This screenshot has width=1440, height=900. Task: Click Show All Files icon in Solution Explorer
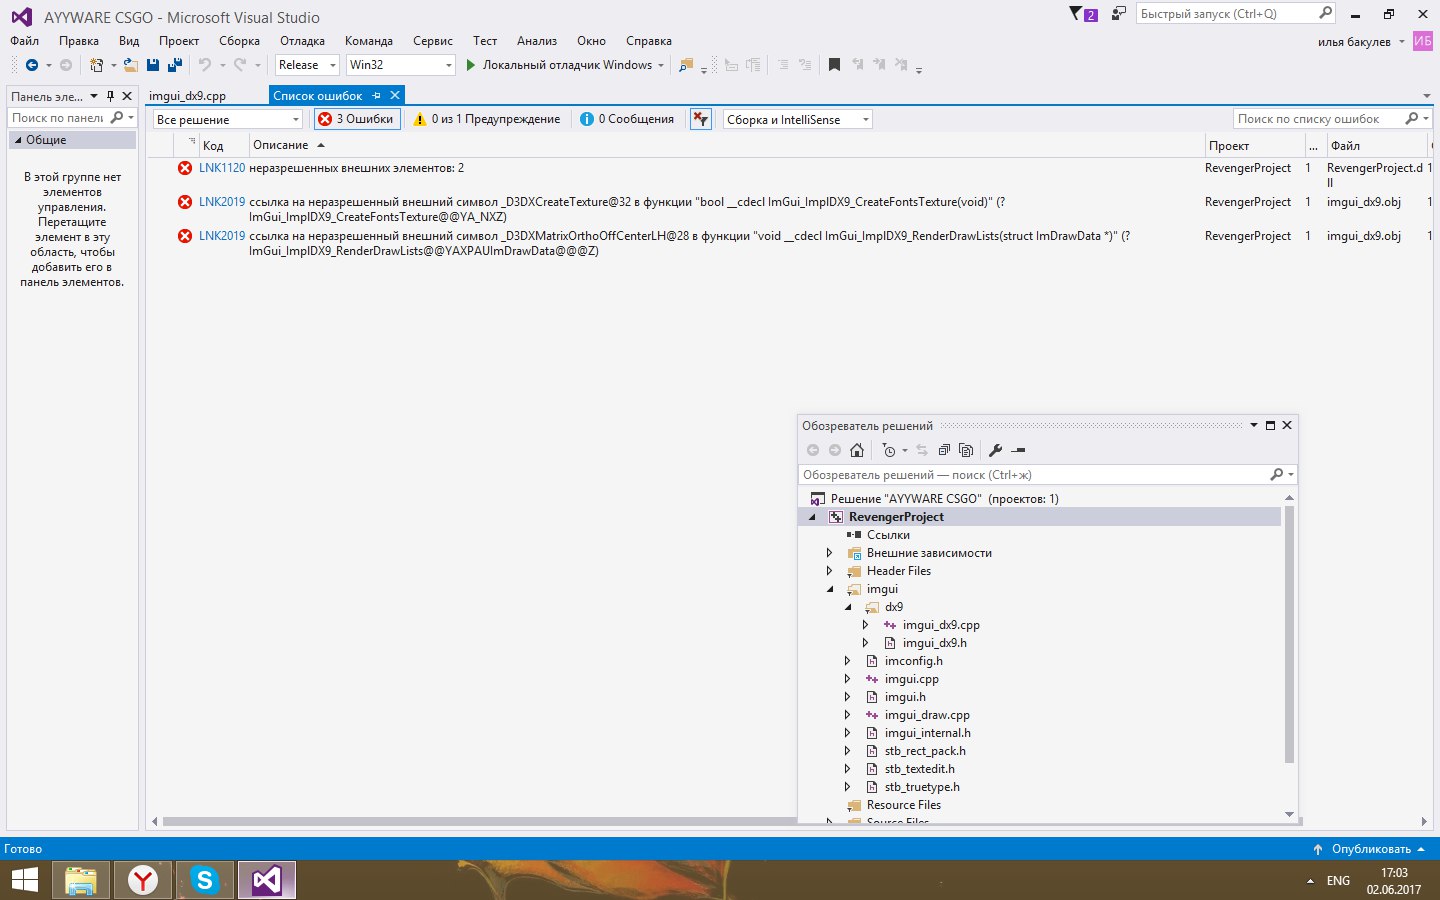966,450
